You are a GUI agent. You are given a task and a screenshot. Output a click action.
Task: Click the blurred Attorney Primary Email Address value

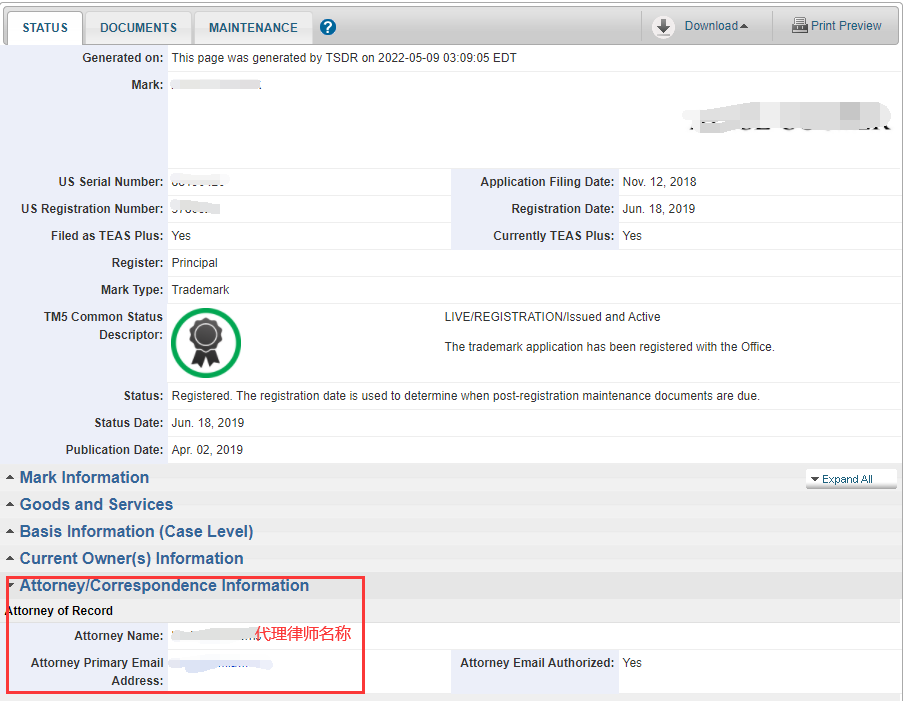point(220,663)
